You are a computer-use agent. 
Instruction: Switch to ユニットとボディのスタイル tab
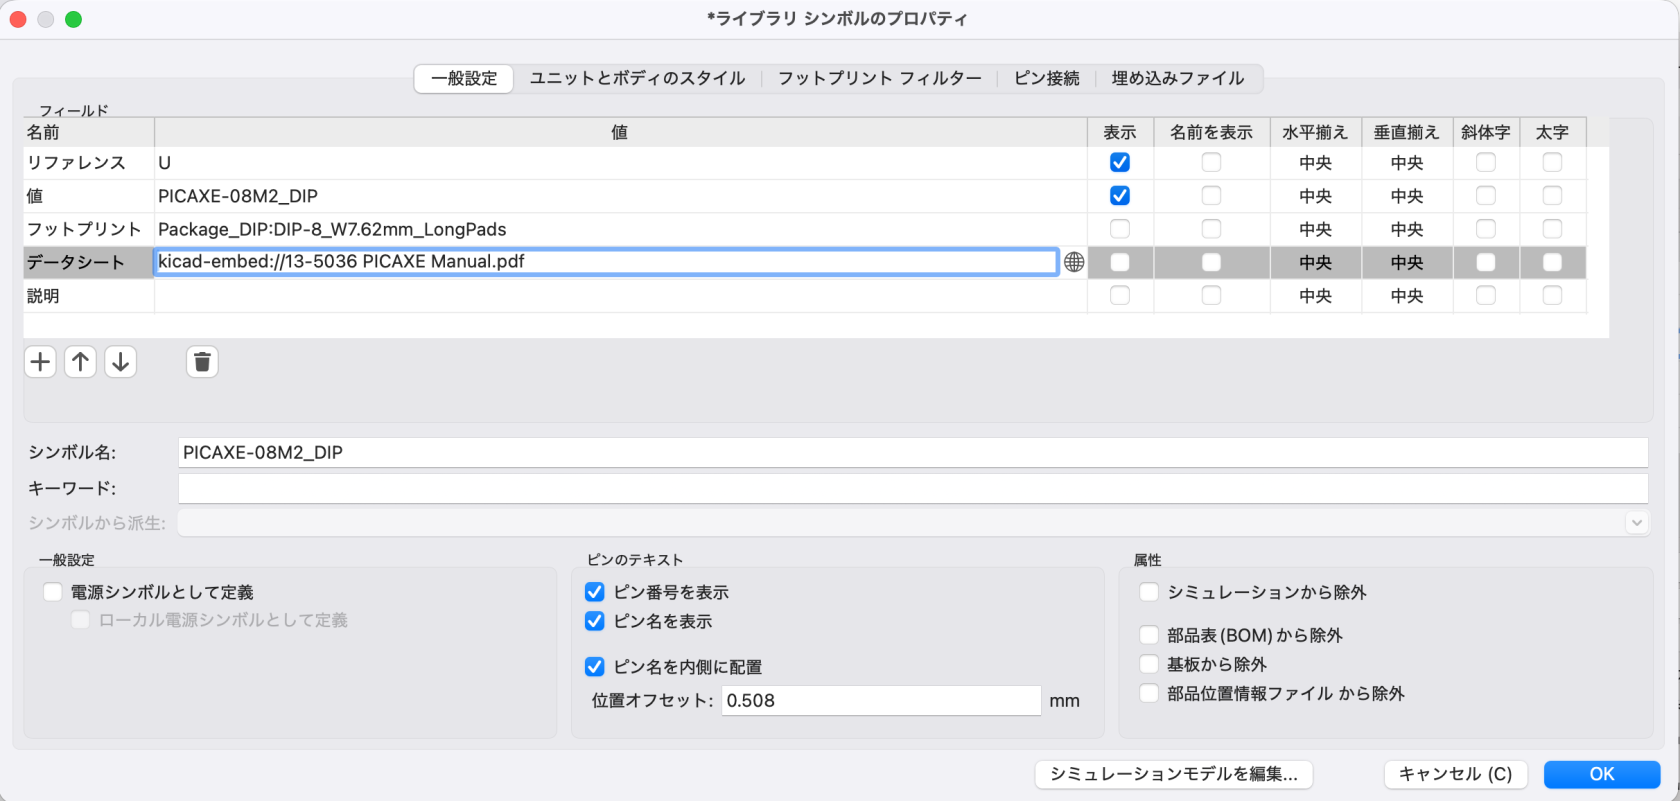[637, 78]
